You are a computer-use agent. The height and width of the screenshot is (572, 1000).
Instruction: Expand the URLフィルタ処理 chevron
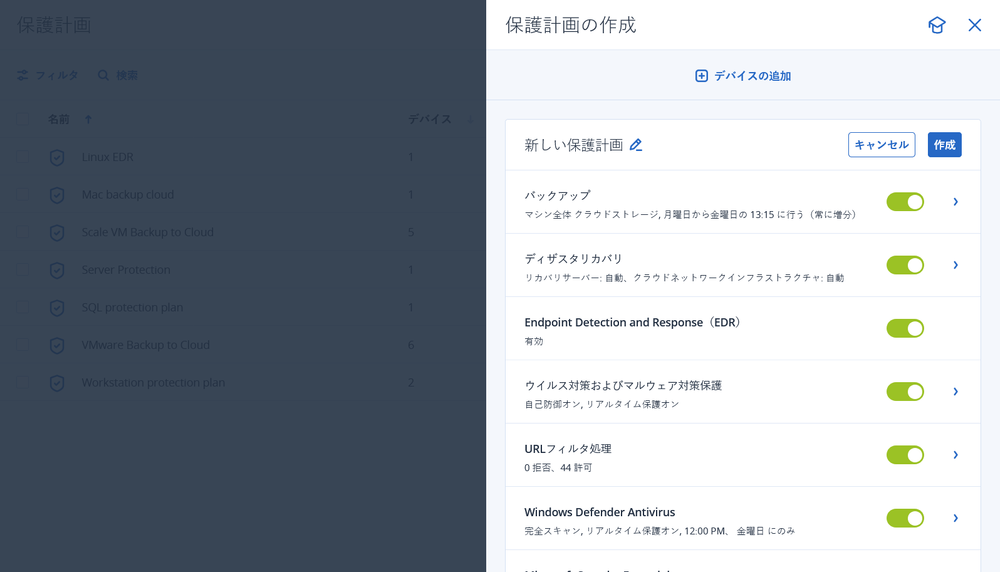pyautogui.click(x=955, y=455)
